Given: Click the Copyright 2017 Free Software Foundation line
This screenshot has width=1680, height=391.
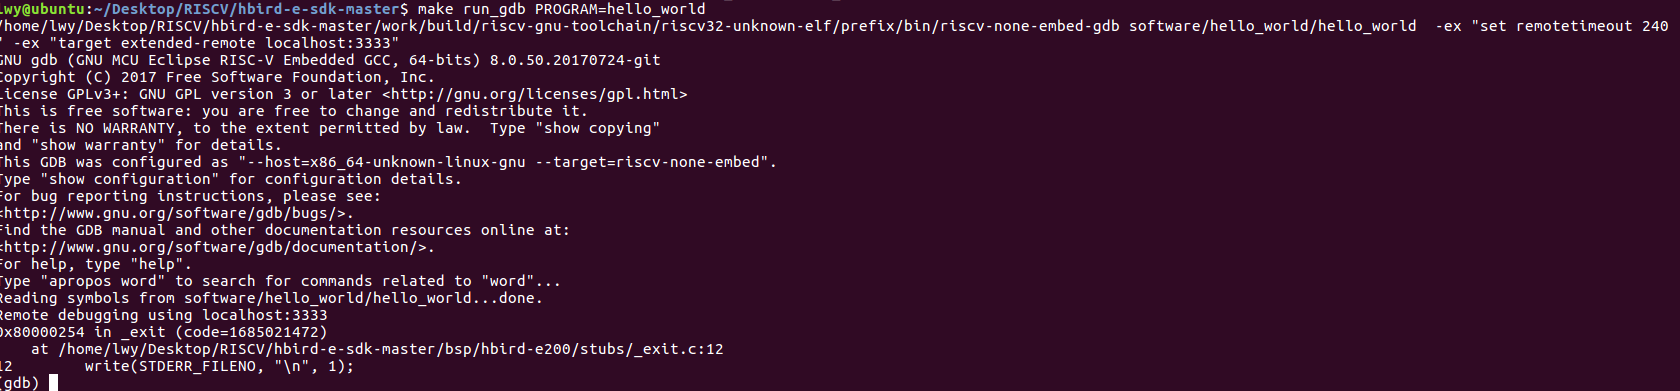Looking at the screenshot, I should click(217, 77).
